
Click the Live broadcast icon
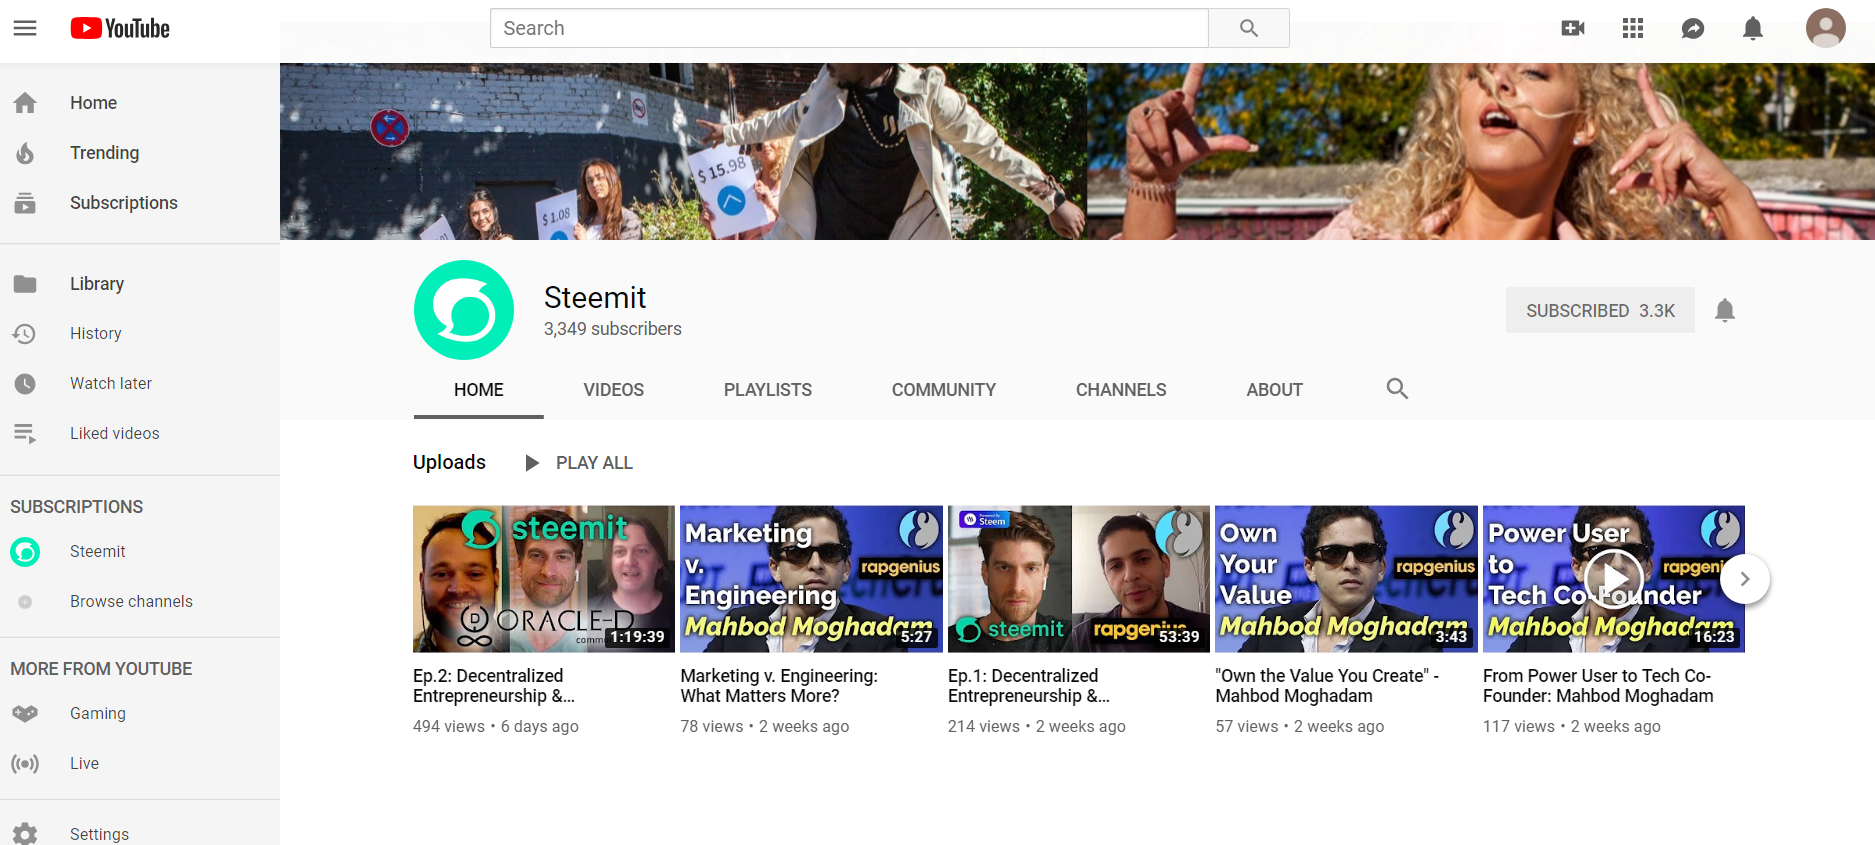coord(25,763)
